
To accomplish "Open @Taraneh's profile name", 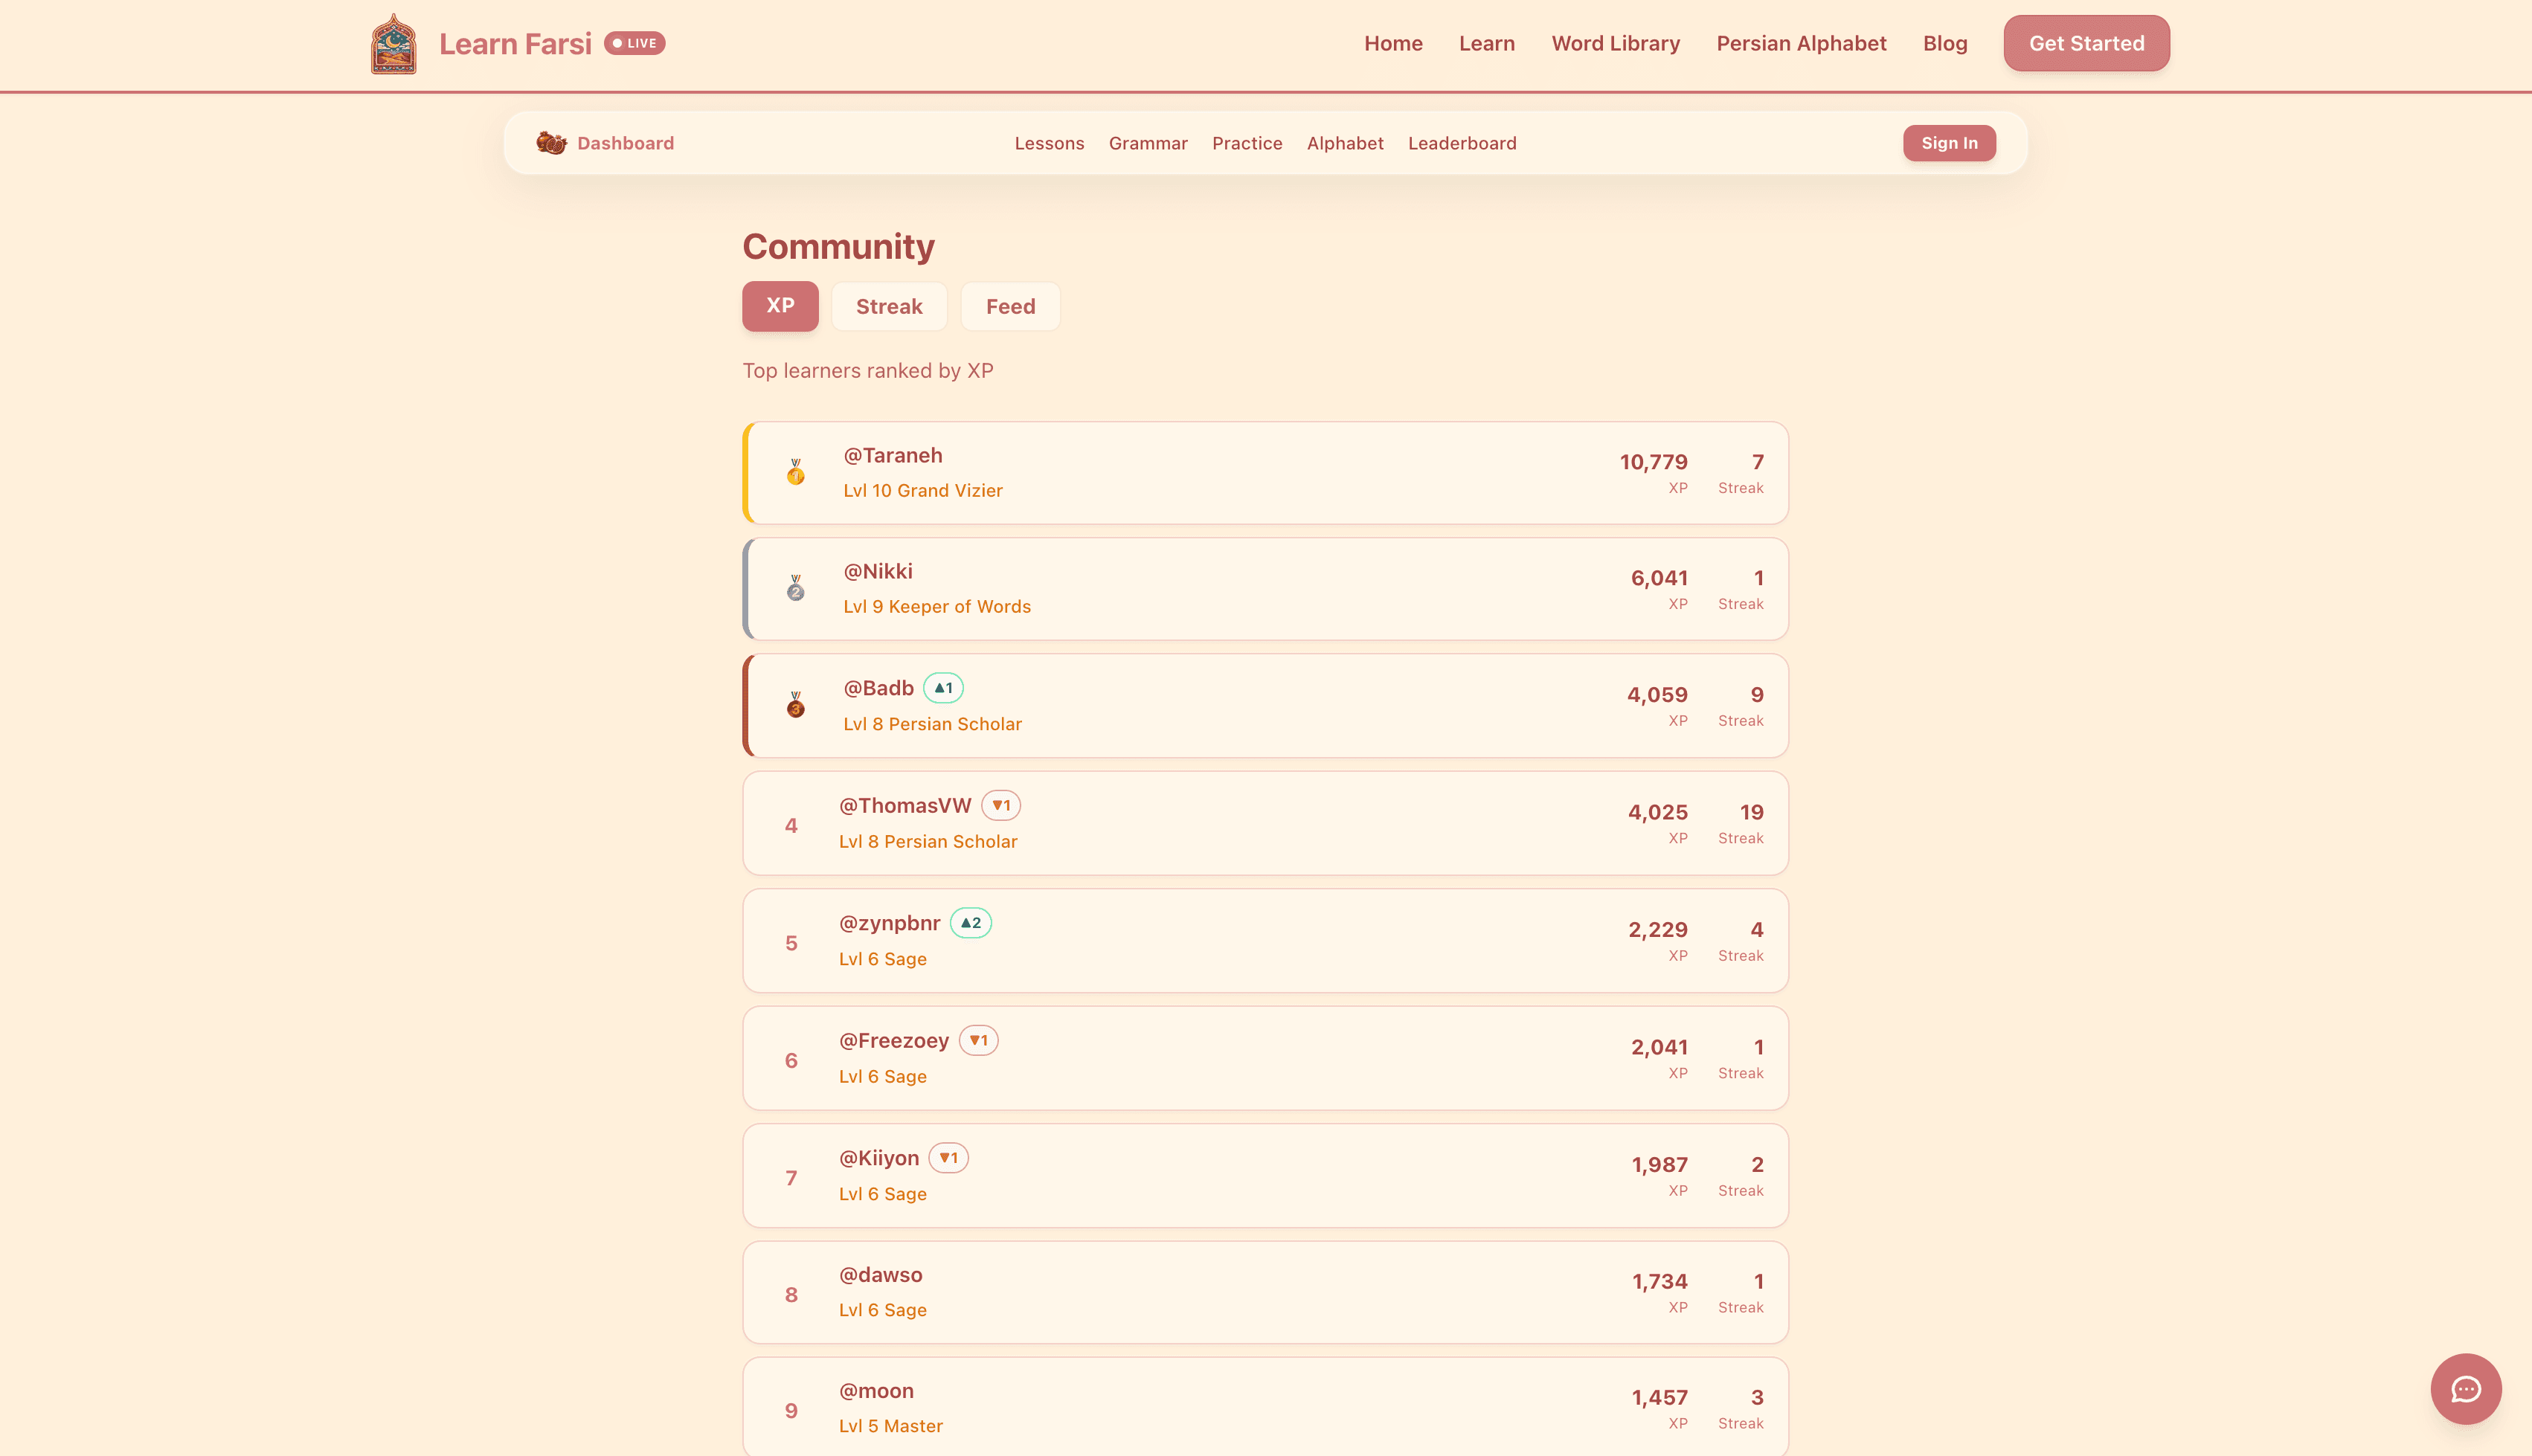I will (893, 455).
